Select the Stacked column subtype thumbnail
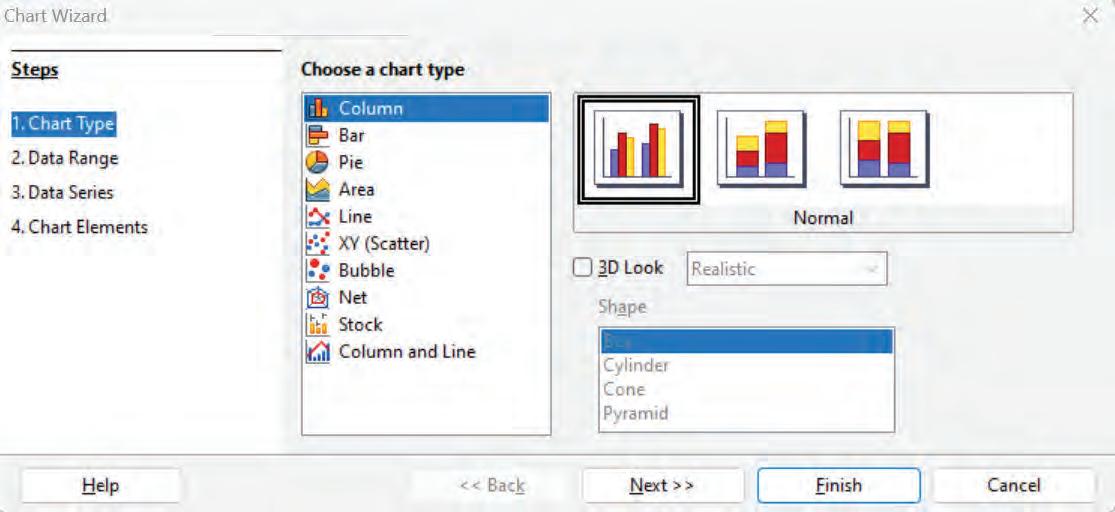 (762, 148)
